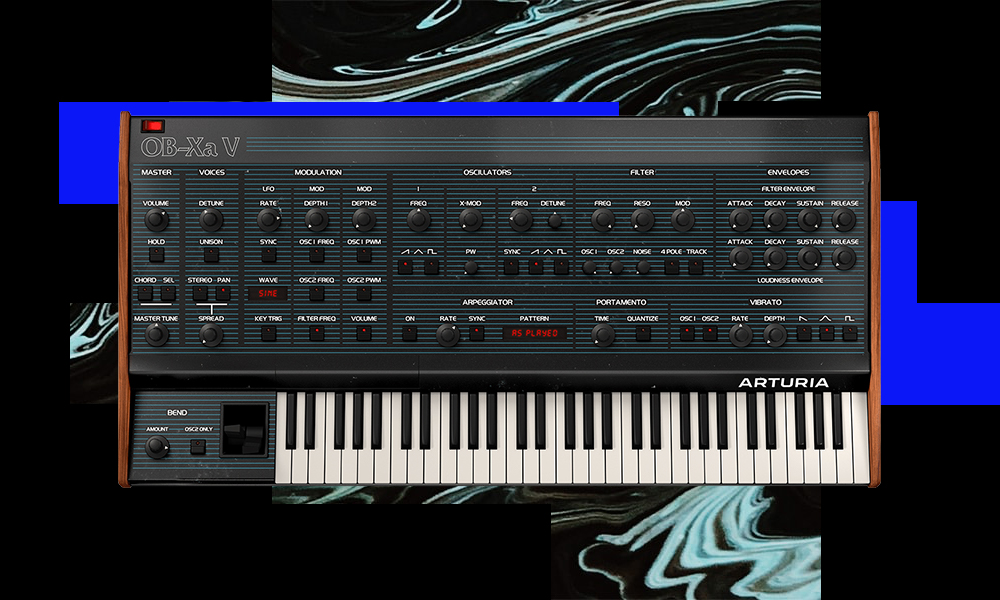Click the OB-Xa V logo
The image size is (1000, 600).
191,147
